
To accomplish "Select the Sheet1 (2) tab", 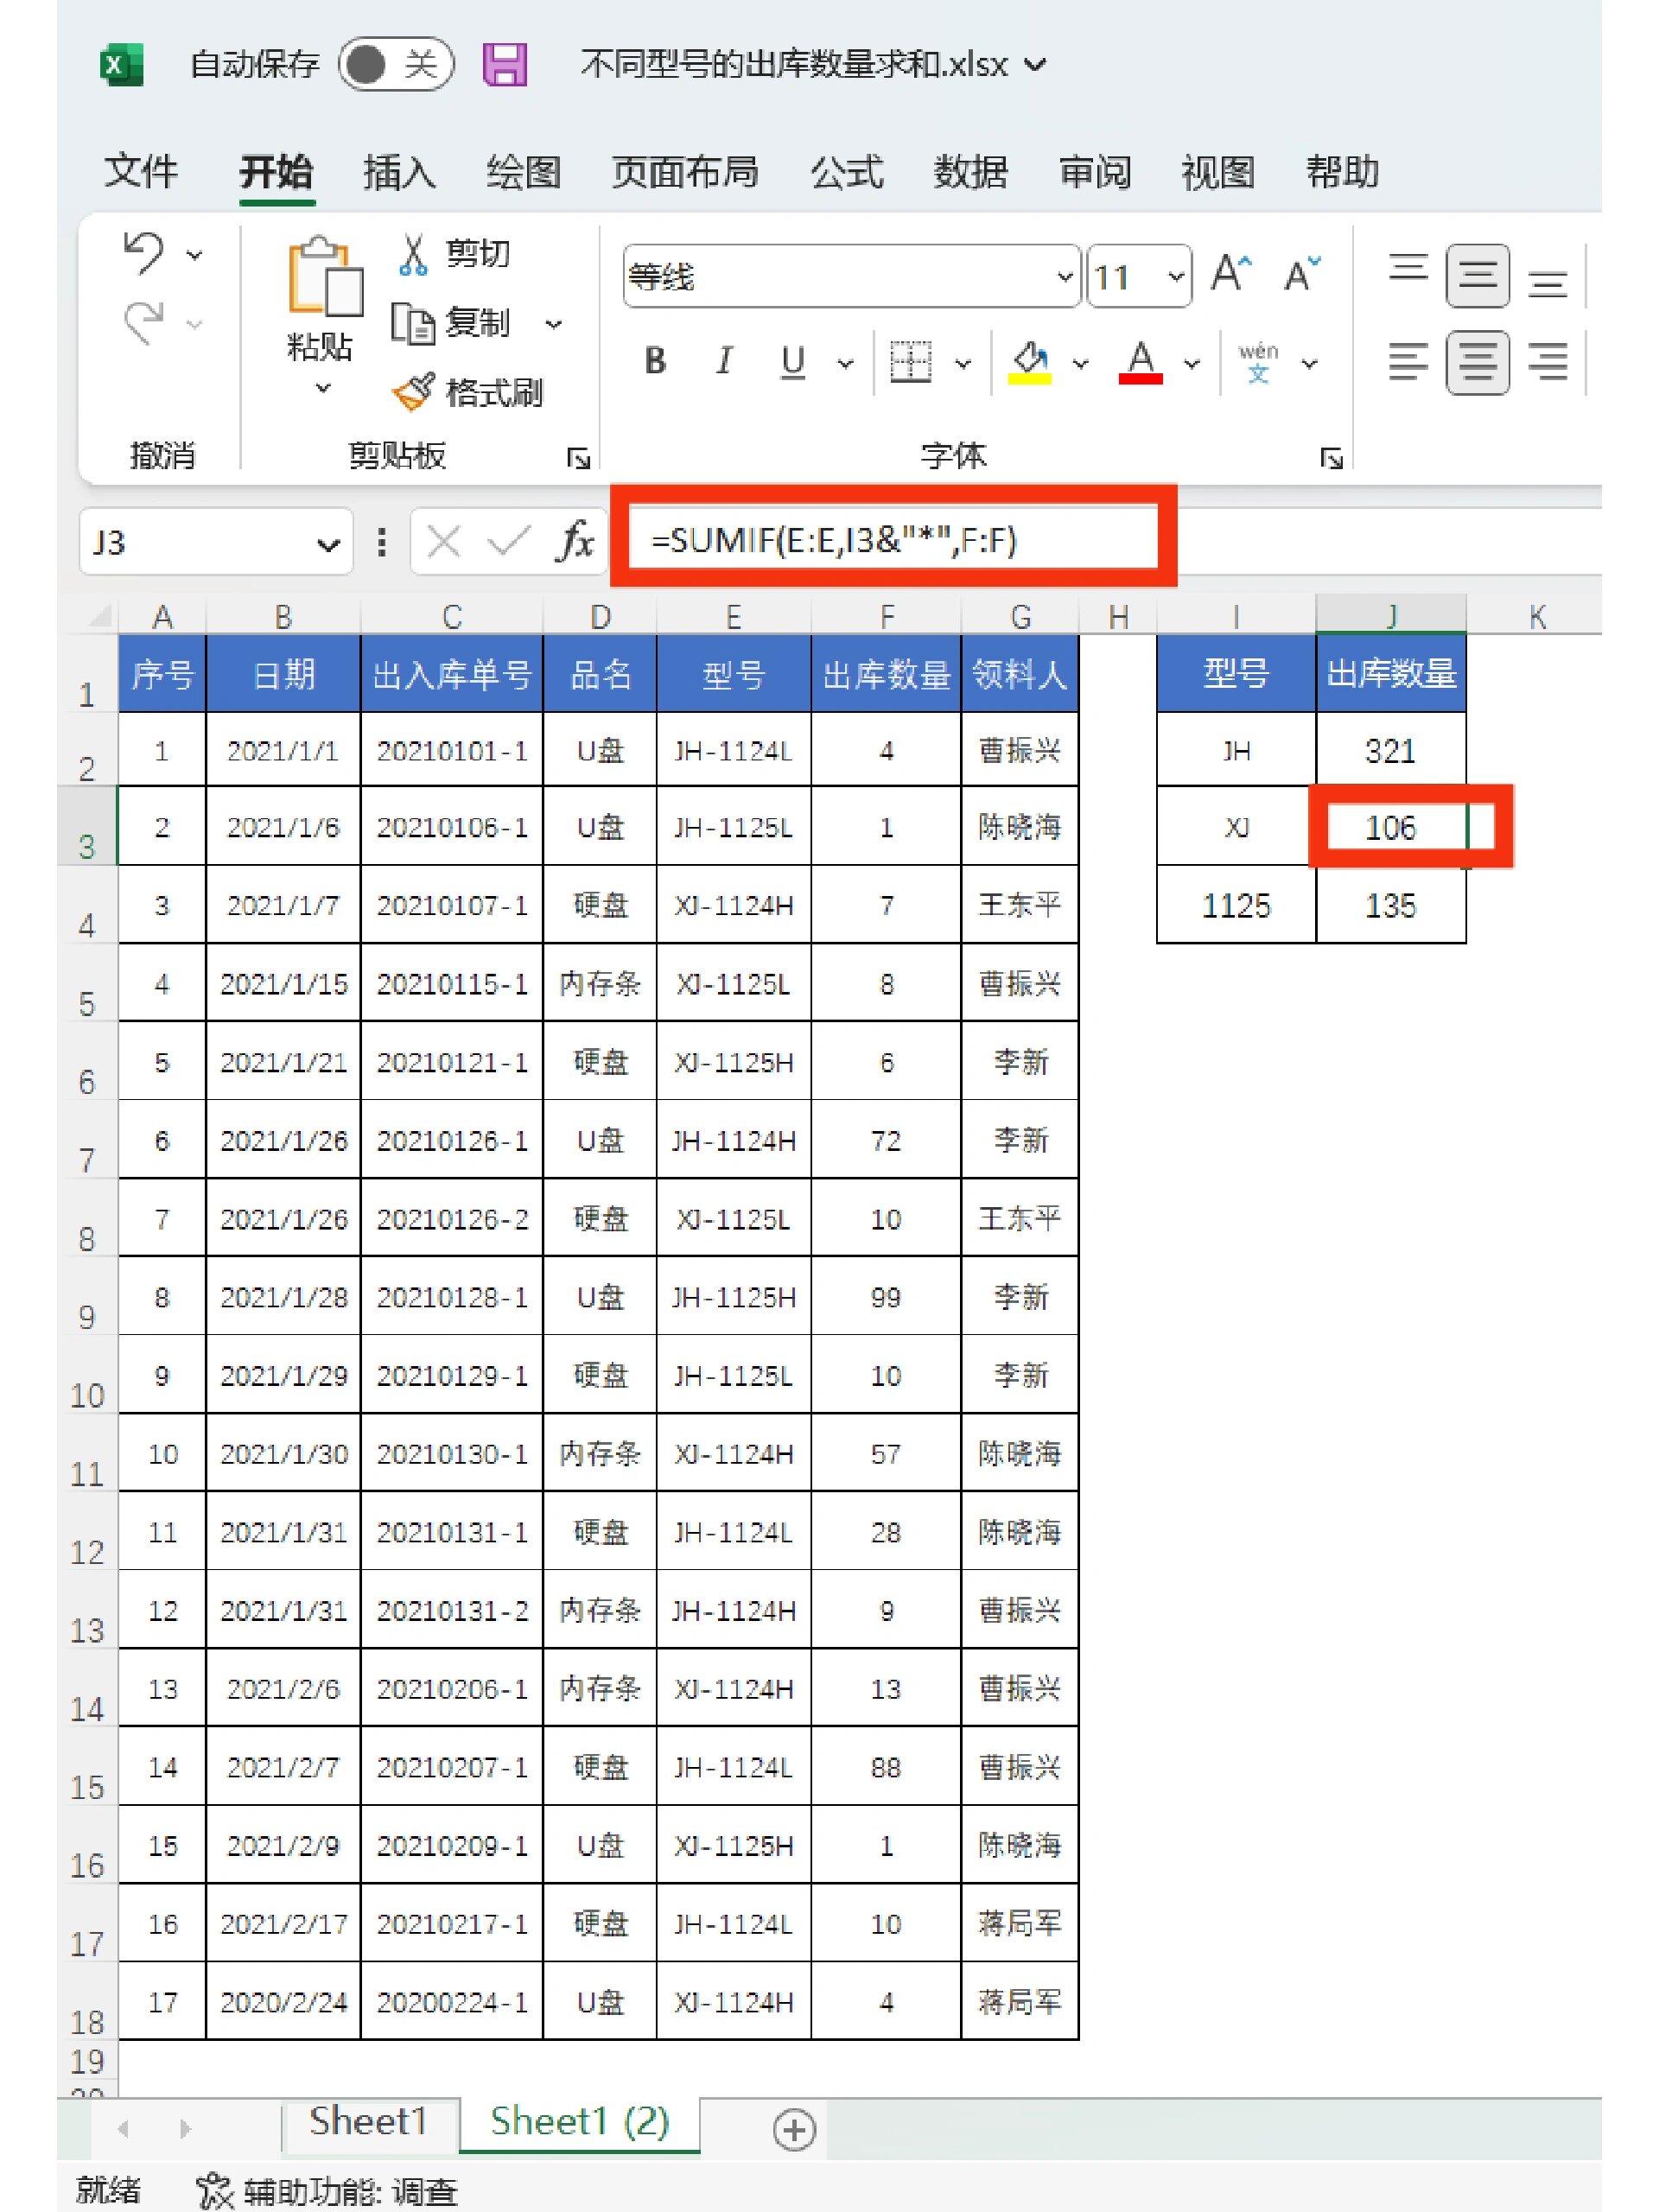I will coord(580,2122).
